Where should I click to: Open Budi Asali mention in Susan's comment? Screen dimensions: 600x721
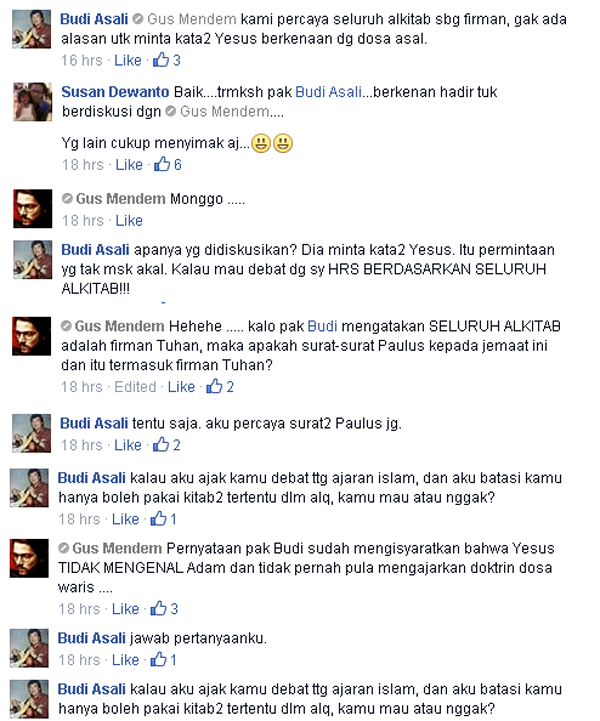[x=328, y=92]
